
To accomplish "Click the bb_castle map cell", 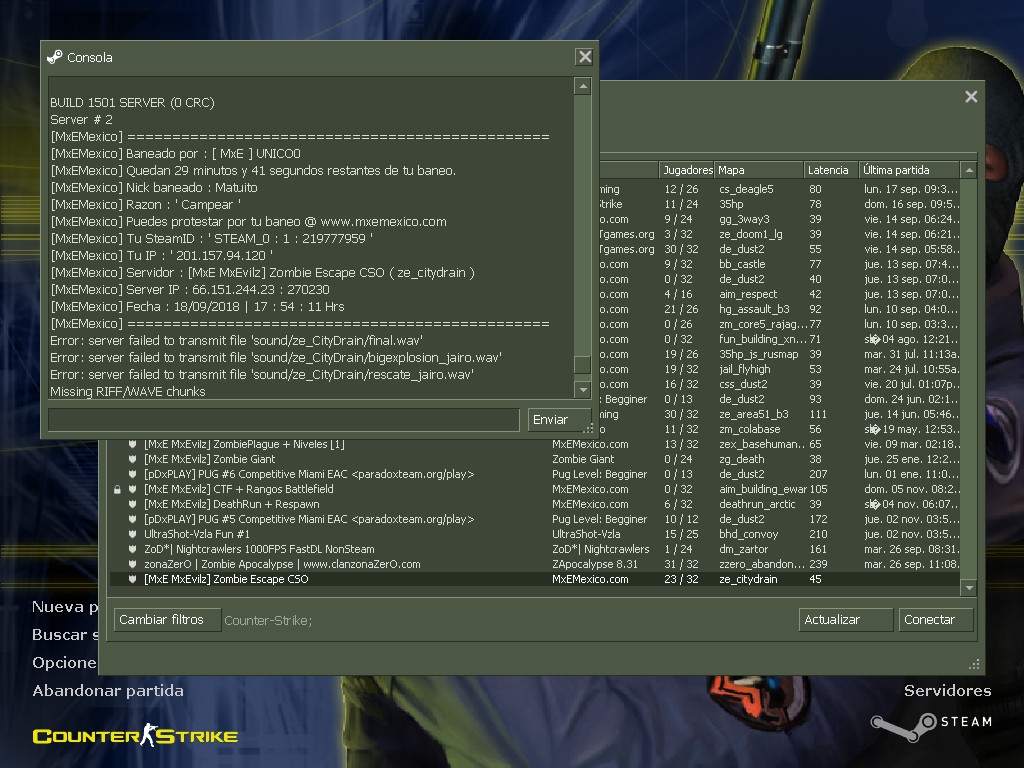I will pyautogui.click(x=742, y=264).
